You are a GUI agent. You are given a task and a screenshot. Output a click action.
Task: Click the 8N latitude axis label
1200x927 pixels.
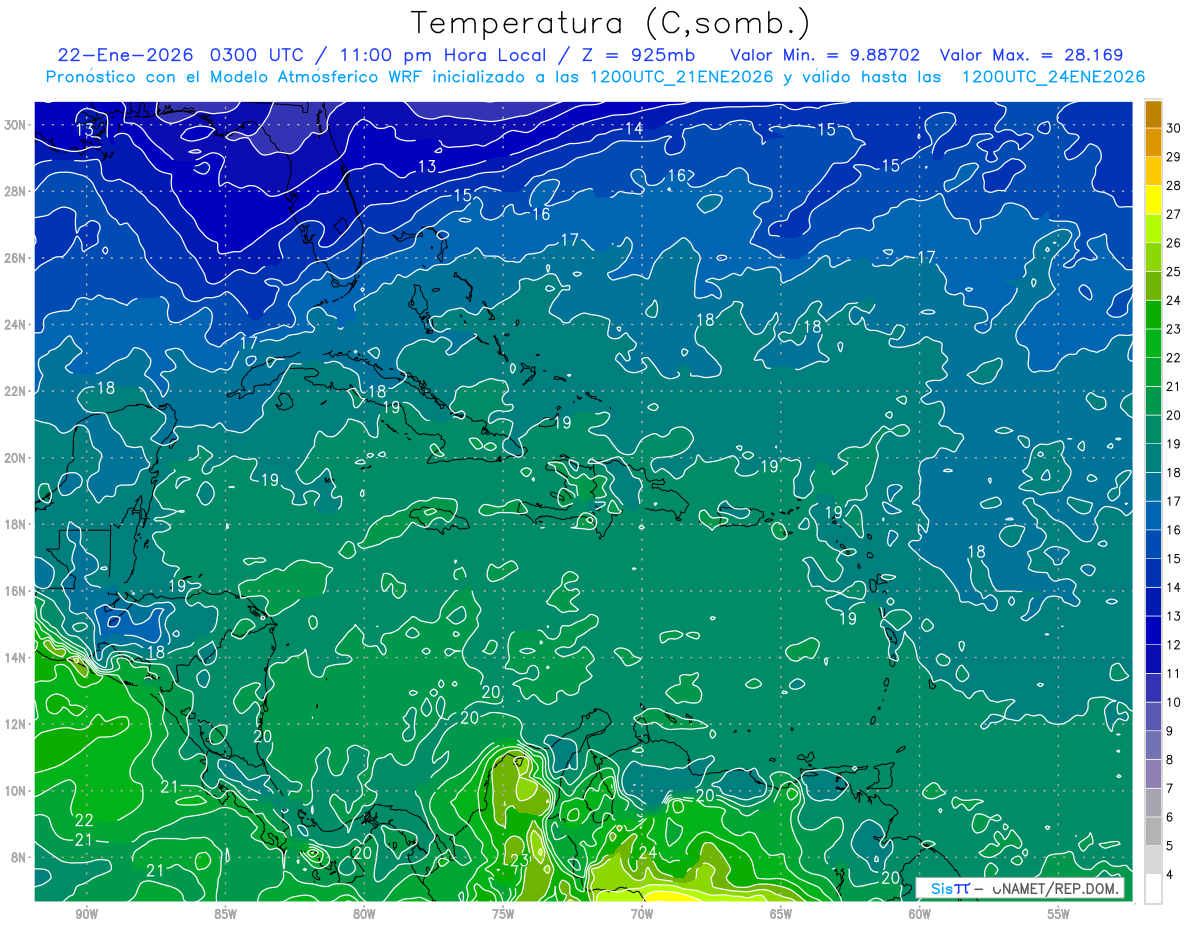tap(20, 857)
